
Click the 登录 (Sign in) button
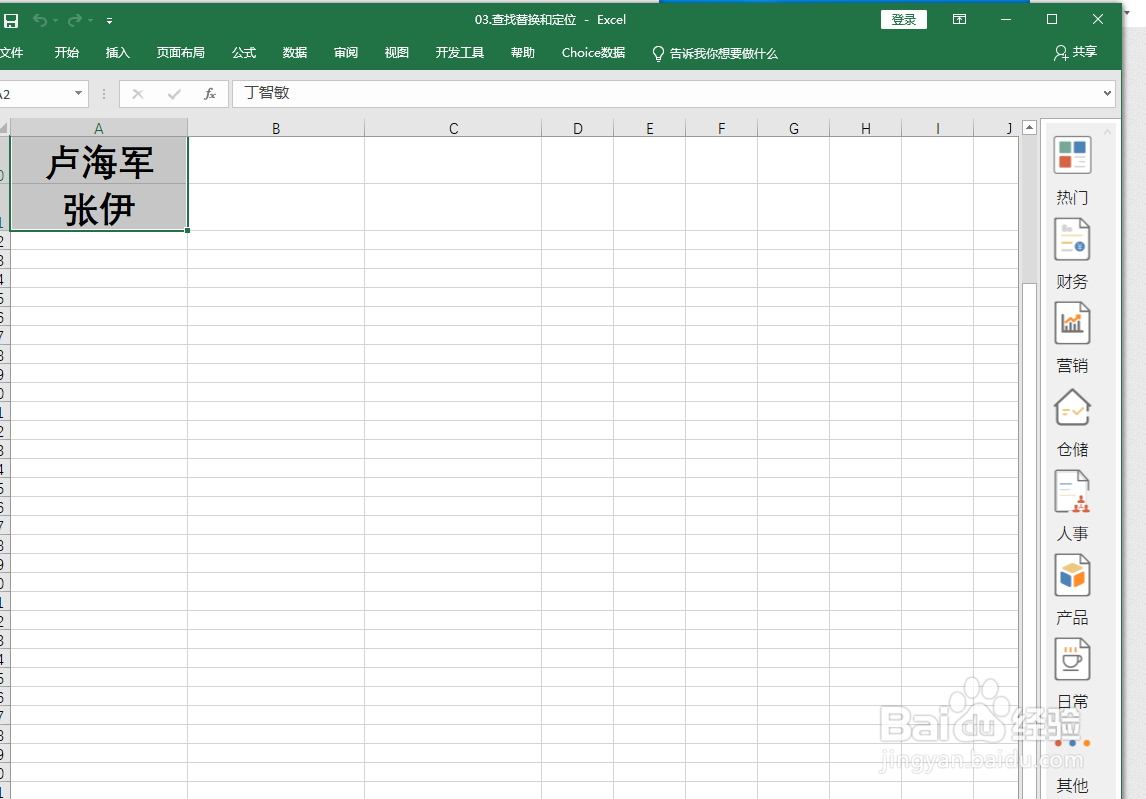pyautogui.click(x=903, y=18)
